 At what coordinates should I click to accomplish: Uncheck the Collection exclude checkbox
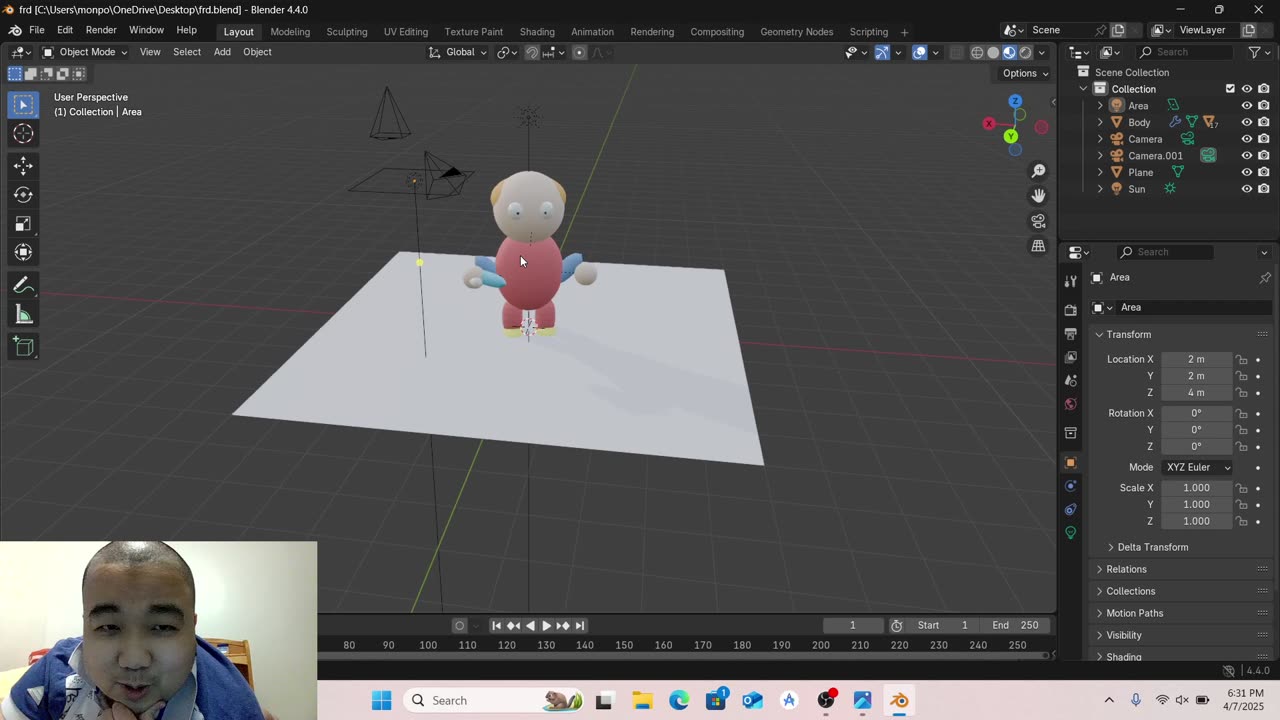[x=1230, y=89]
